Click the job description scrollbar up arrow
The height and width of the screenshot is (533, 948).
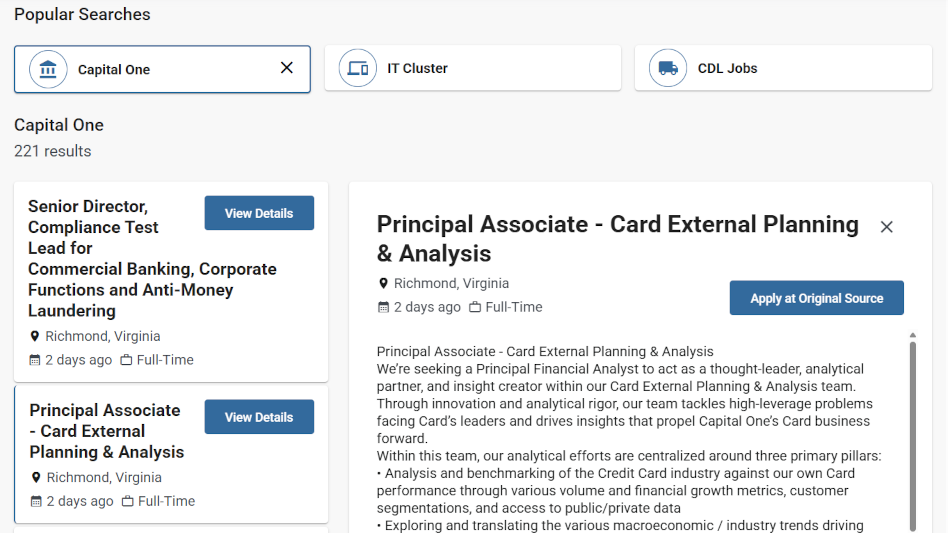913,335
